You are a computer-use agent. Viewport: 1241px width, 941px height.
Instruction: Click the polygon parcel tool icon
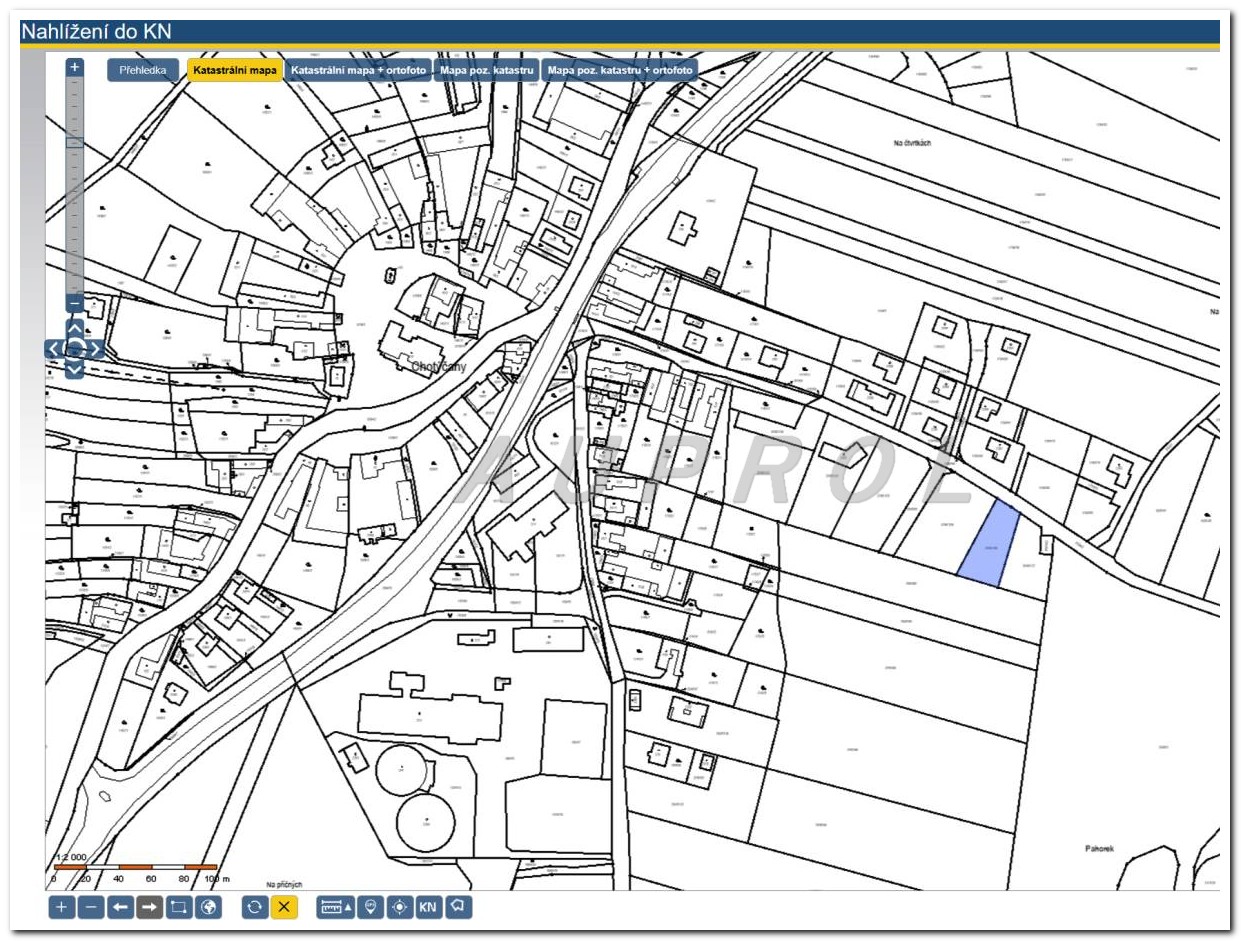pos(458,907)
